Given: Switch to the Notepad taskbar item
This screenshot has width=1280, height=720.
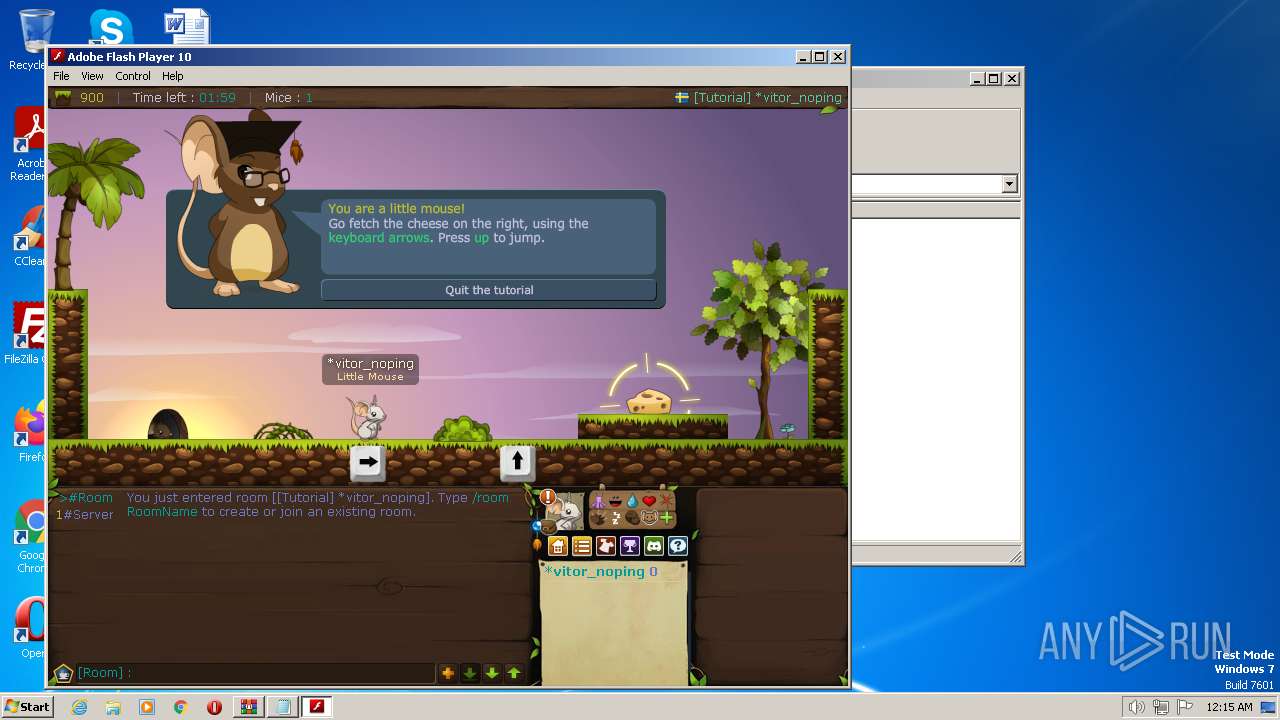Looking at the screenshot, I should [283, 706].
